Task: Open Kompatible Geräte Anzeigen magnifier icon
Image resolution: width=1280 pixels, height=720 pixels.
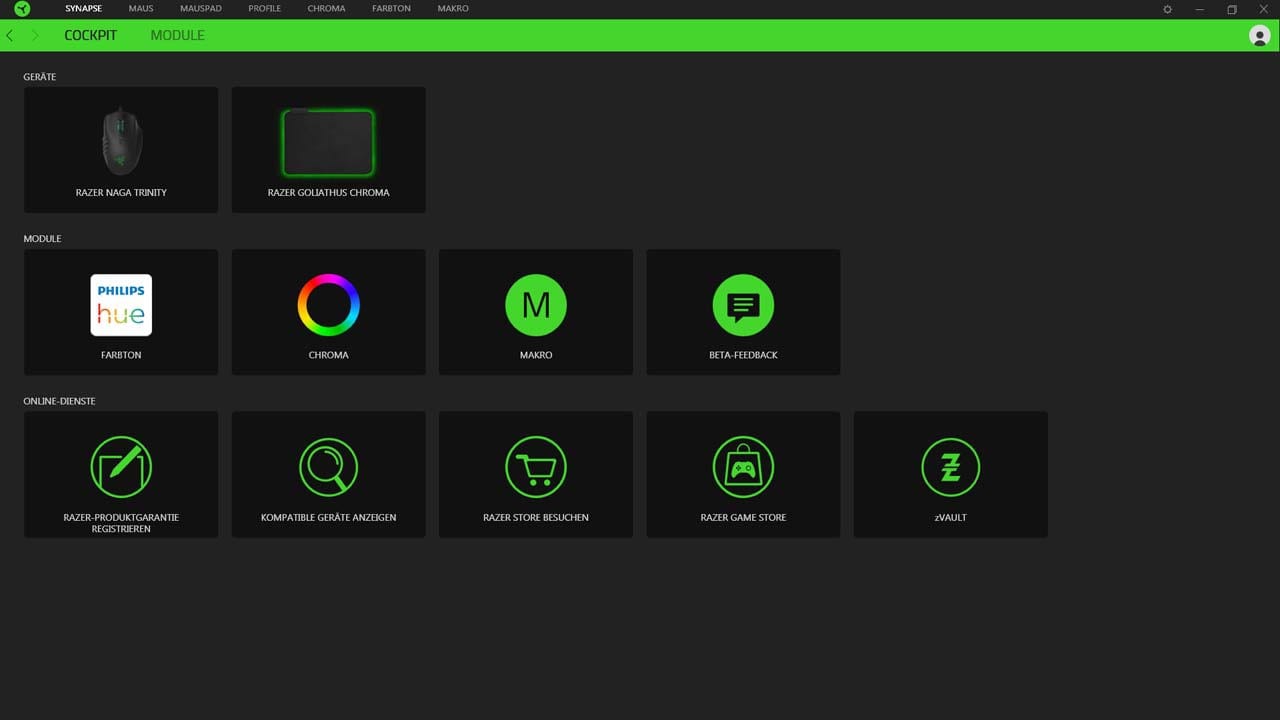Action: [328, 467]
